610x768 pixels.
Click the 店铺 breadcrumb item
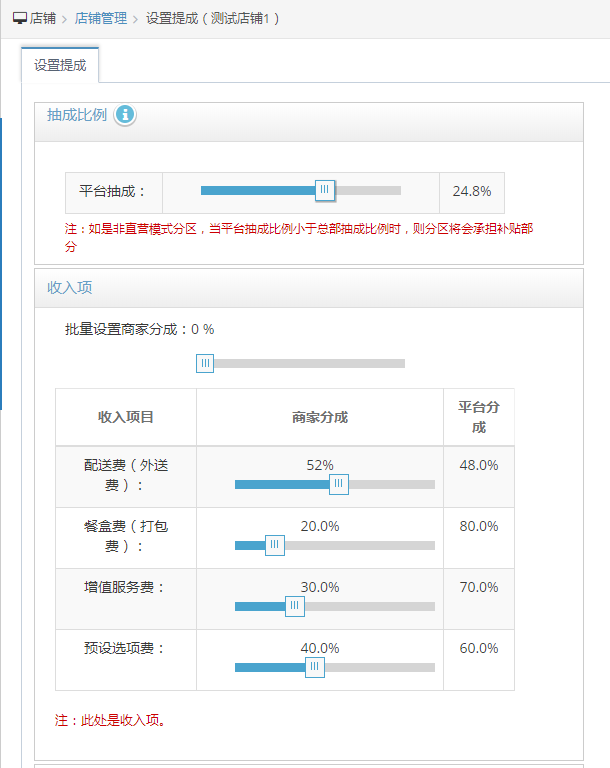pos(43,19)
